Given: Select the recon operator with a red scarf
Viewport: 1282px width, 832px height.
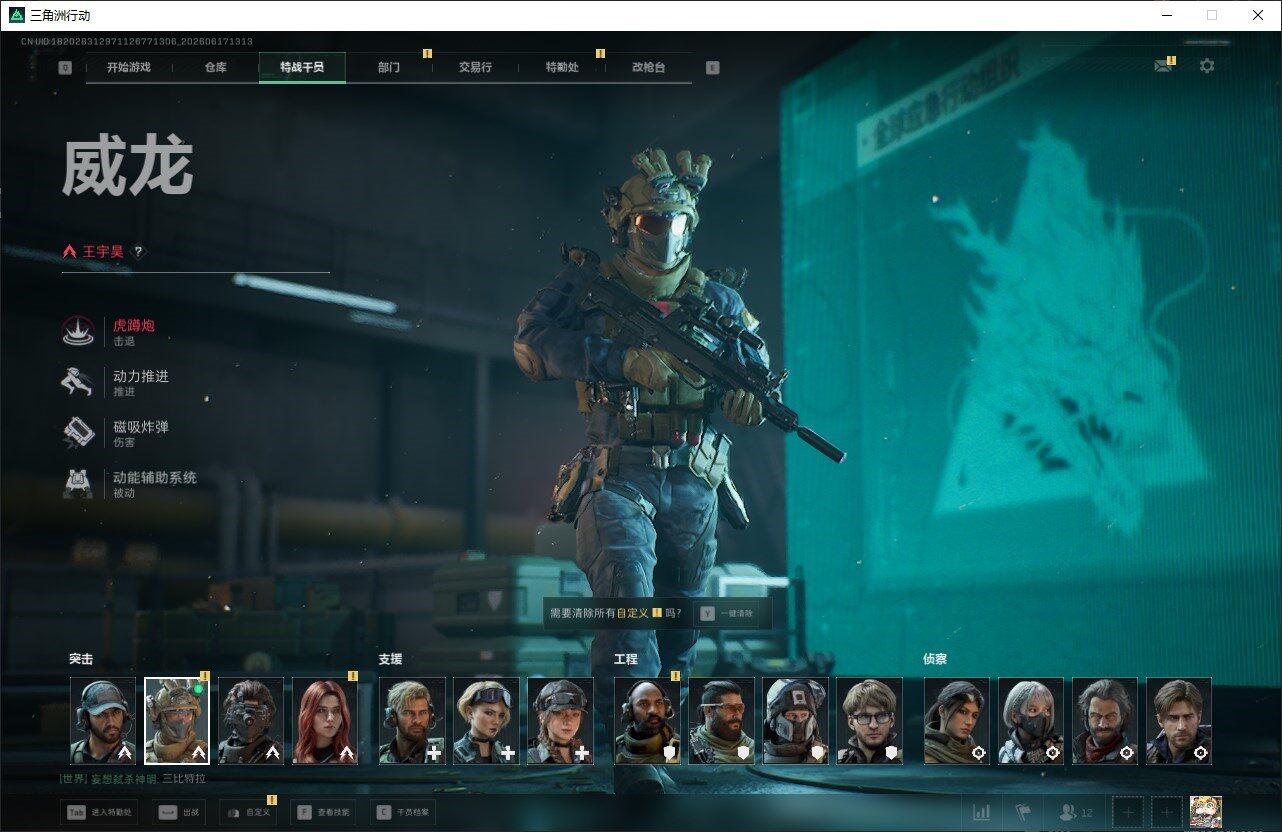Looking at the screenshot, I should (1105, 721).
